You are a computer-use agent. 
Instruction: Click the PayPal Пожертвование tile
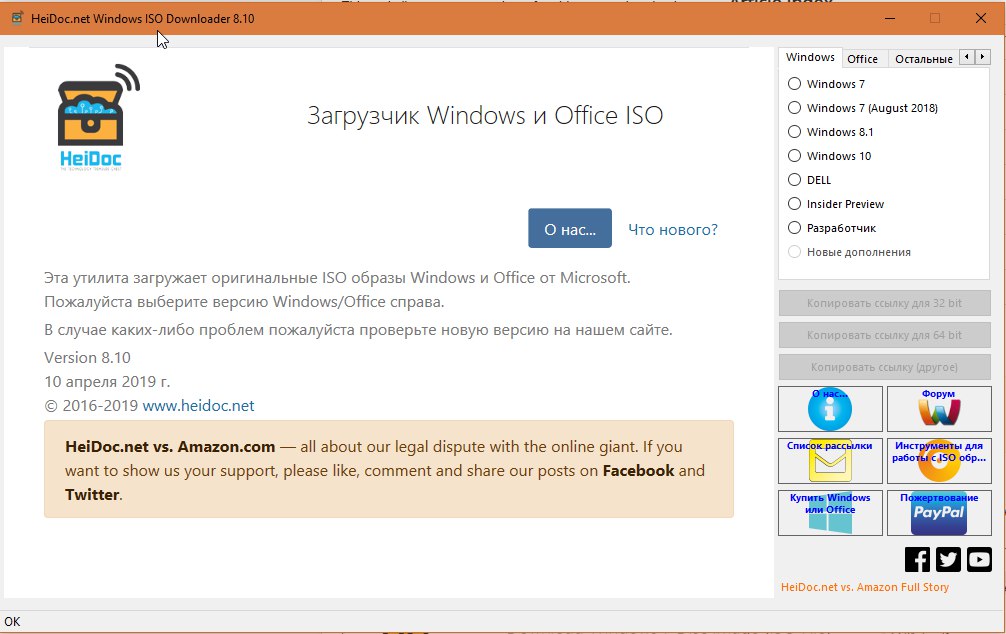coord(939,513)
